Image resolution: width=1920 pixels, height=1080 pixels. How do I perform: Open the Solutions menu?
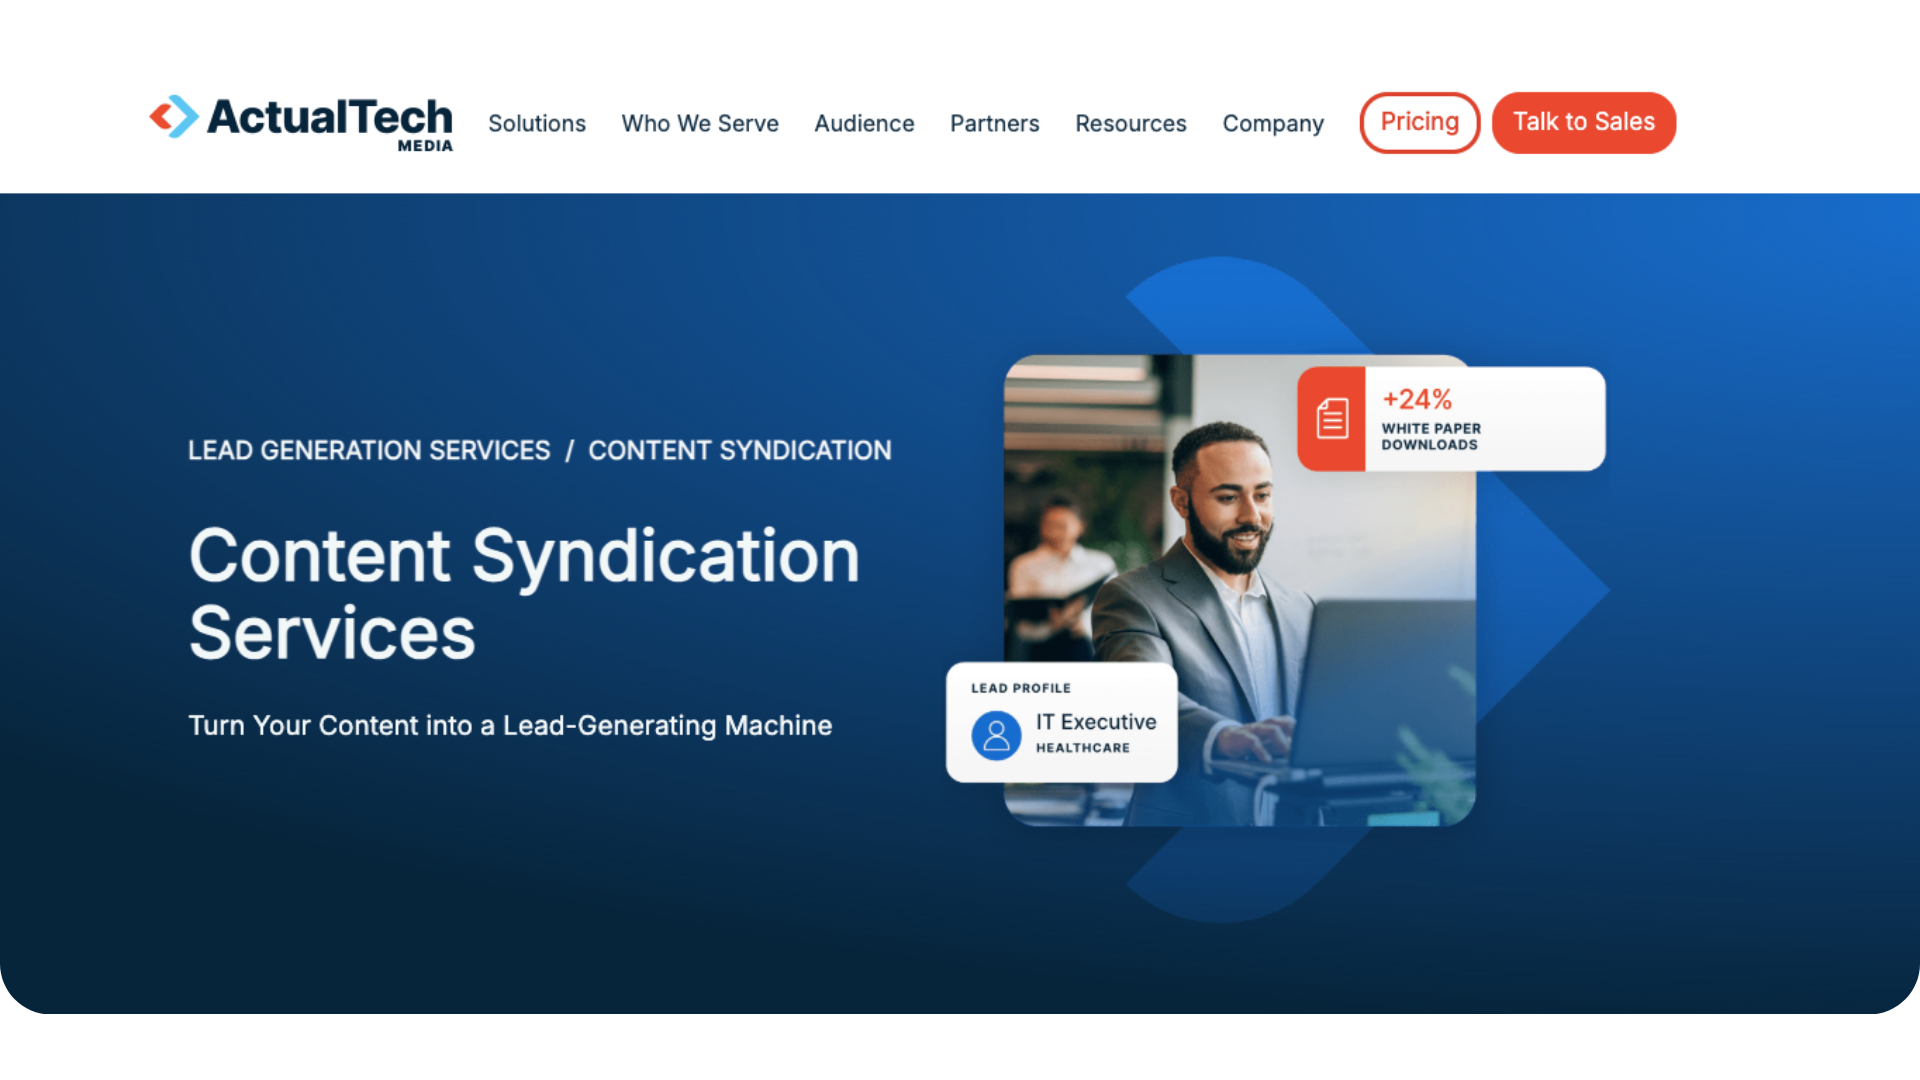click(x=537, y=123)
